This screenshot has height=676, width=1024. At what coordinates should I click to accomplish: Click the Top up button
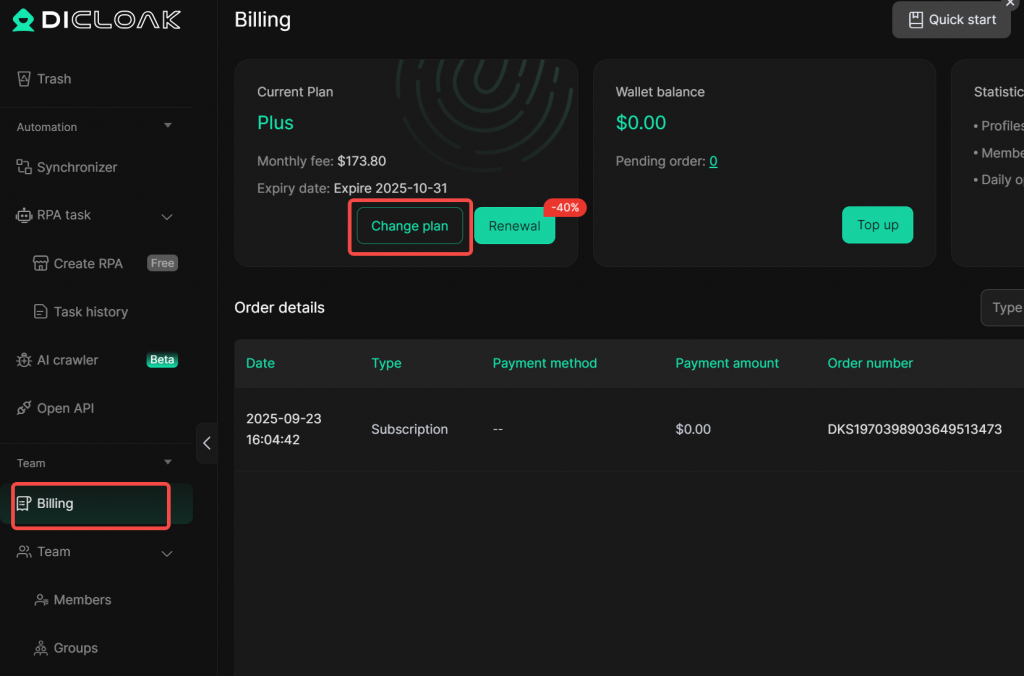click(x=877, y=225)
